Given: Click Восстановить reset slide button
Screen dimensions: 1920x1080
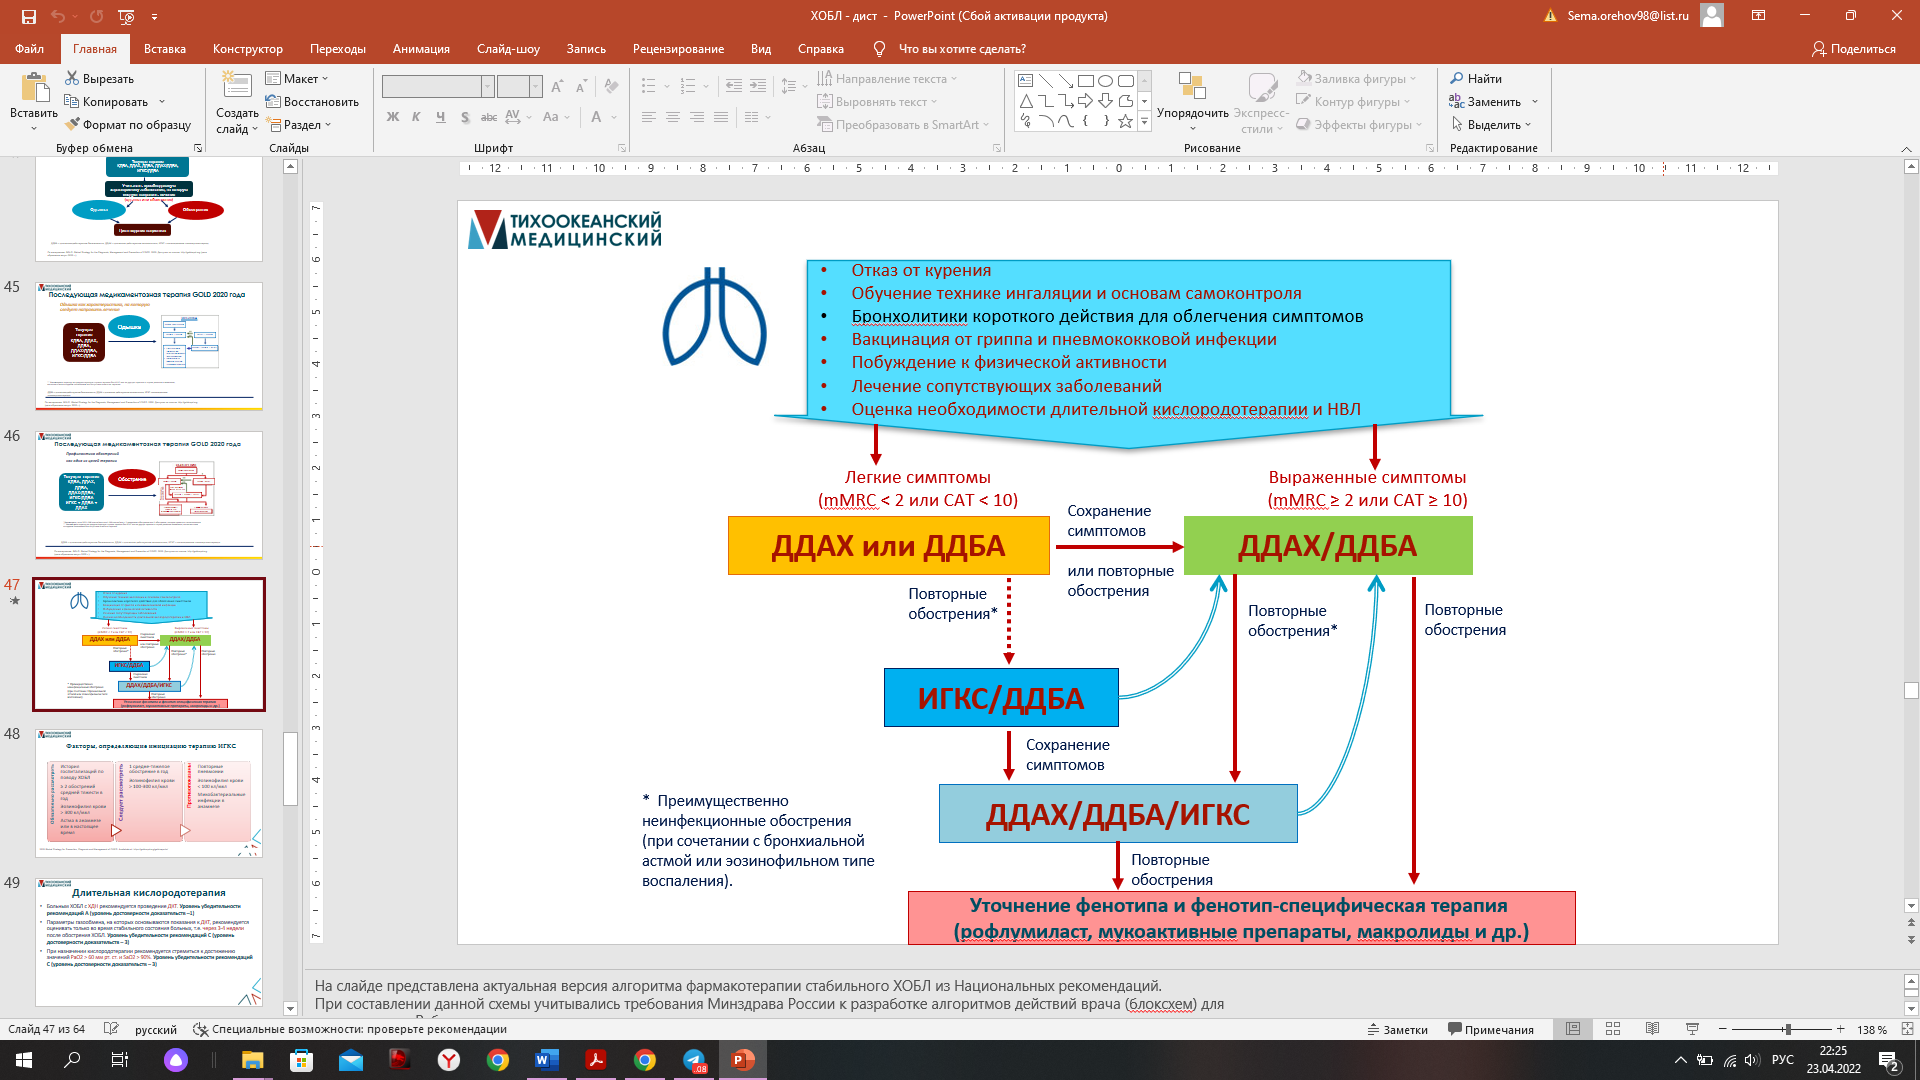Looking at the screenshot, I should [x=312, y=102].
